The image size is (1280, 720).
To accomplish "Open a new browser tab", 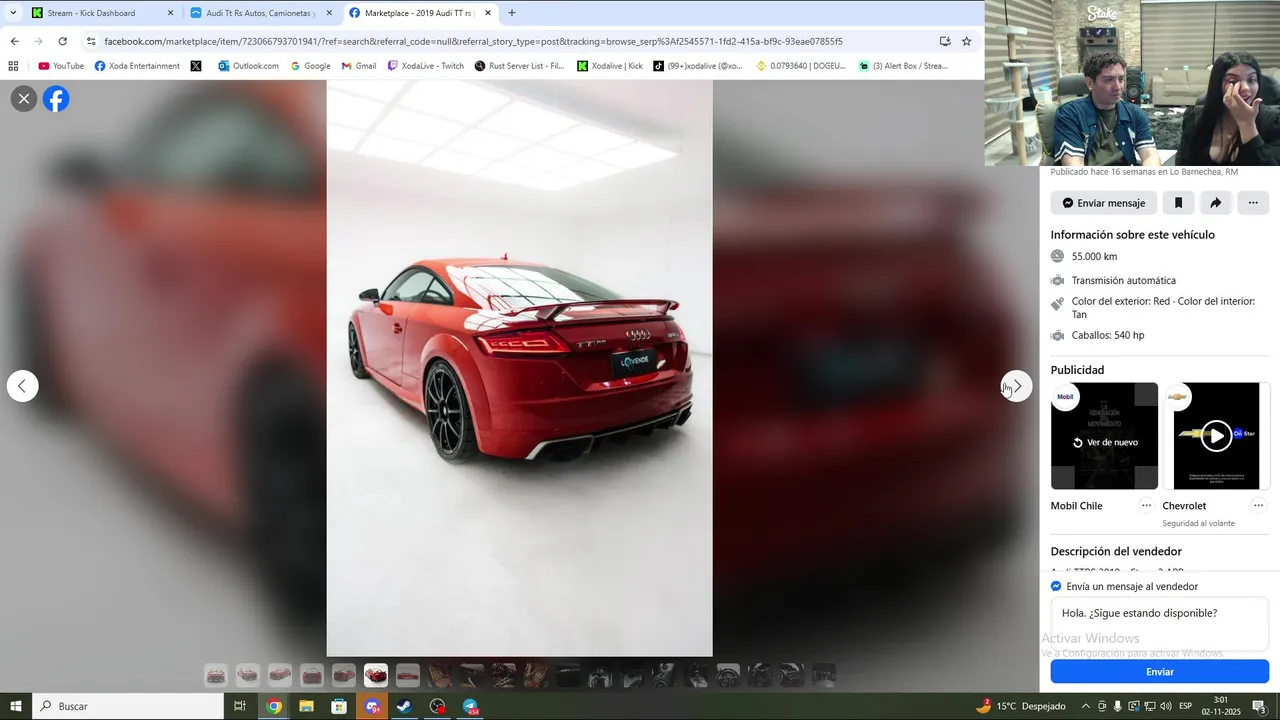I will coord(512,13).
